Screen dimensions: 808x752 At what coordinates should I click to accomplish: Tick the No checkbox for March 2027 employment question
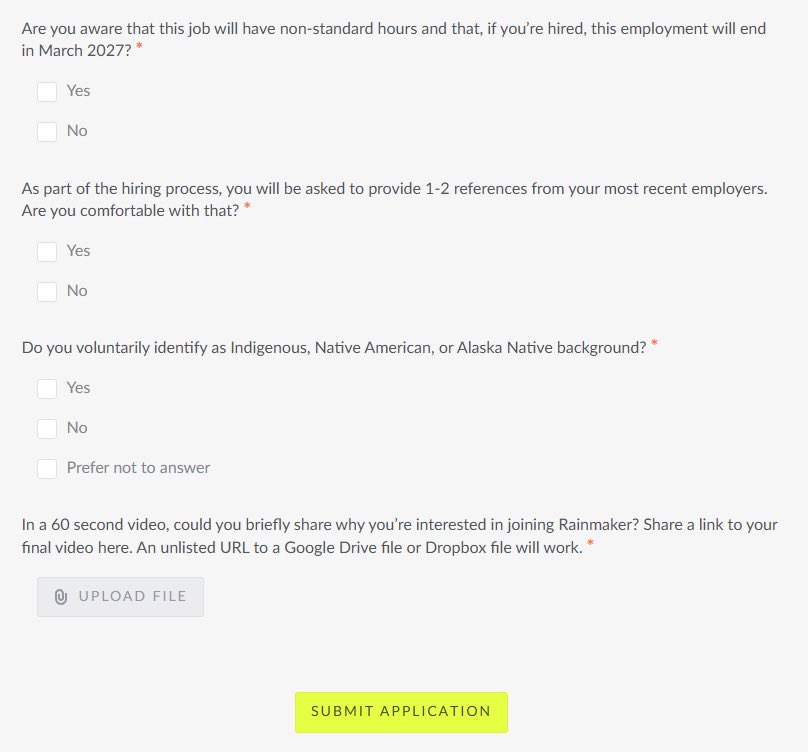(47, 131)
